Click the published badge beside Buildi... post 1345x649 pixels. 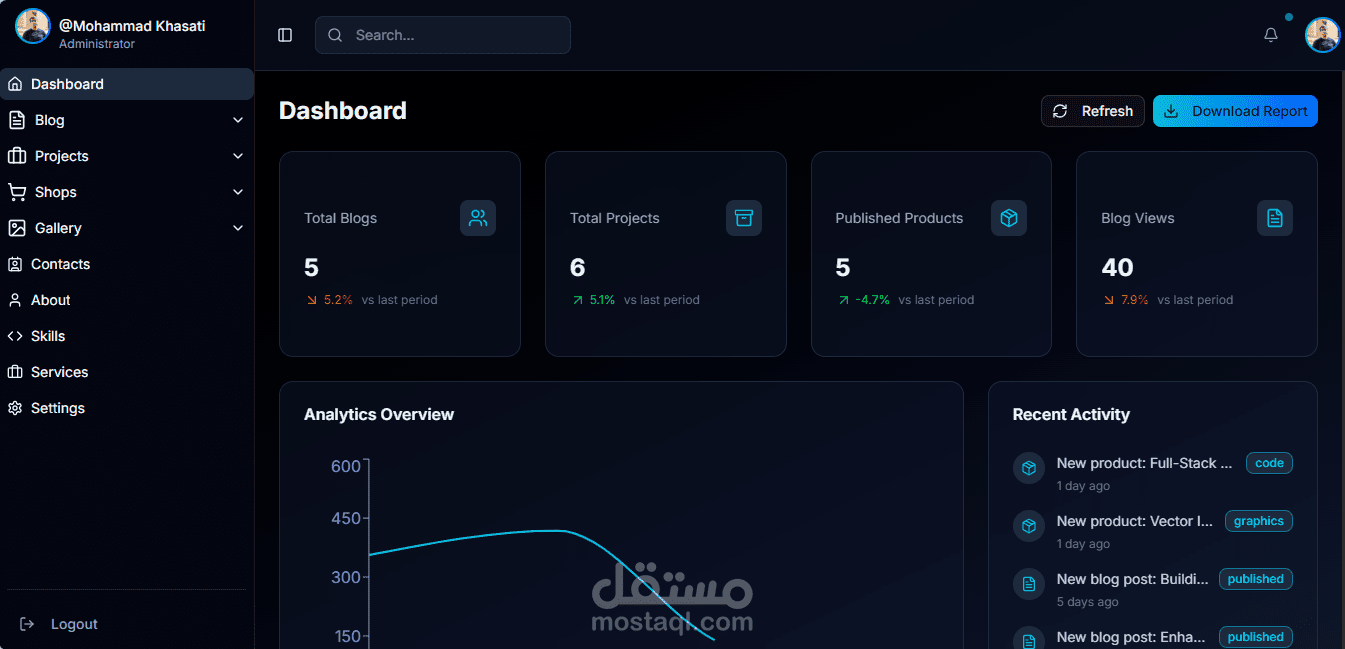[1255, 579]
